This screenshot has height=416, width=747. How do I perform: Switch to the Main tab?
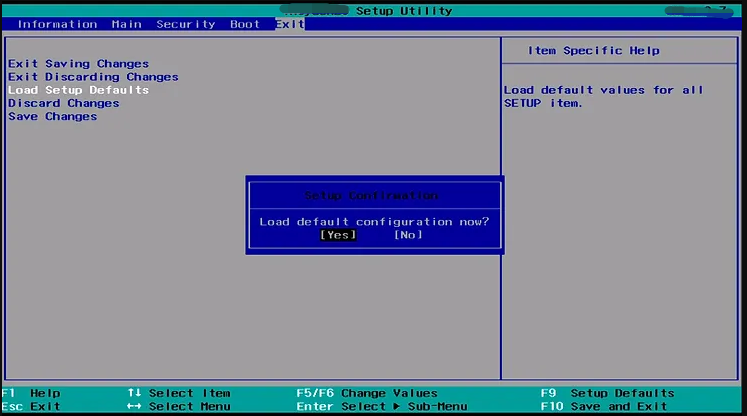pos(127,24)
